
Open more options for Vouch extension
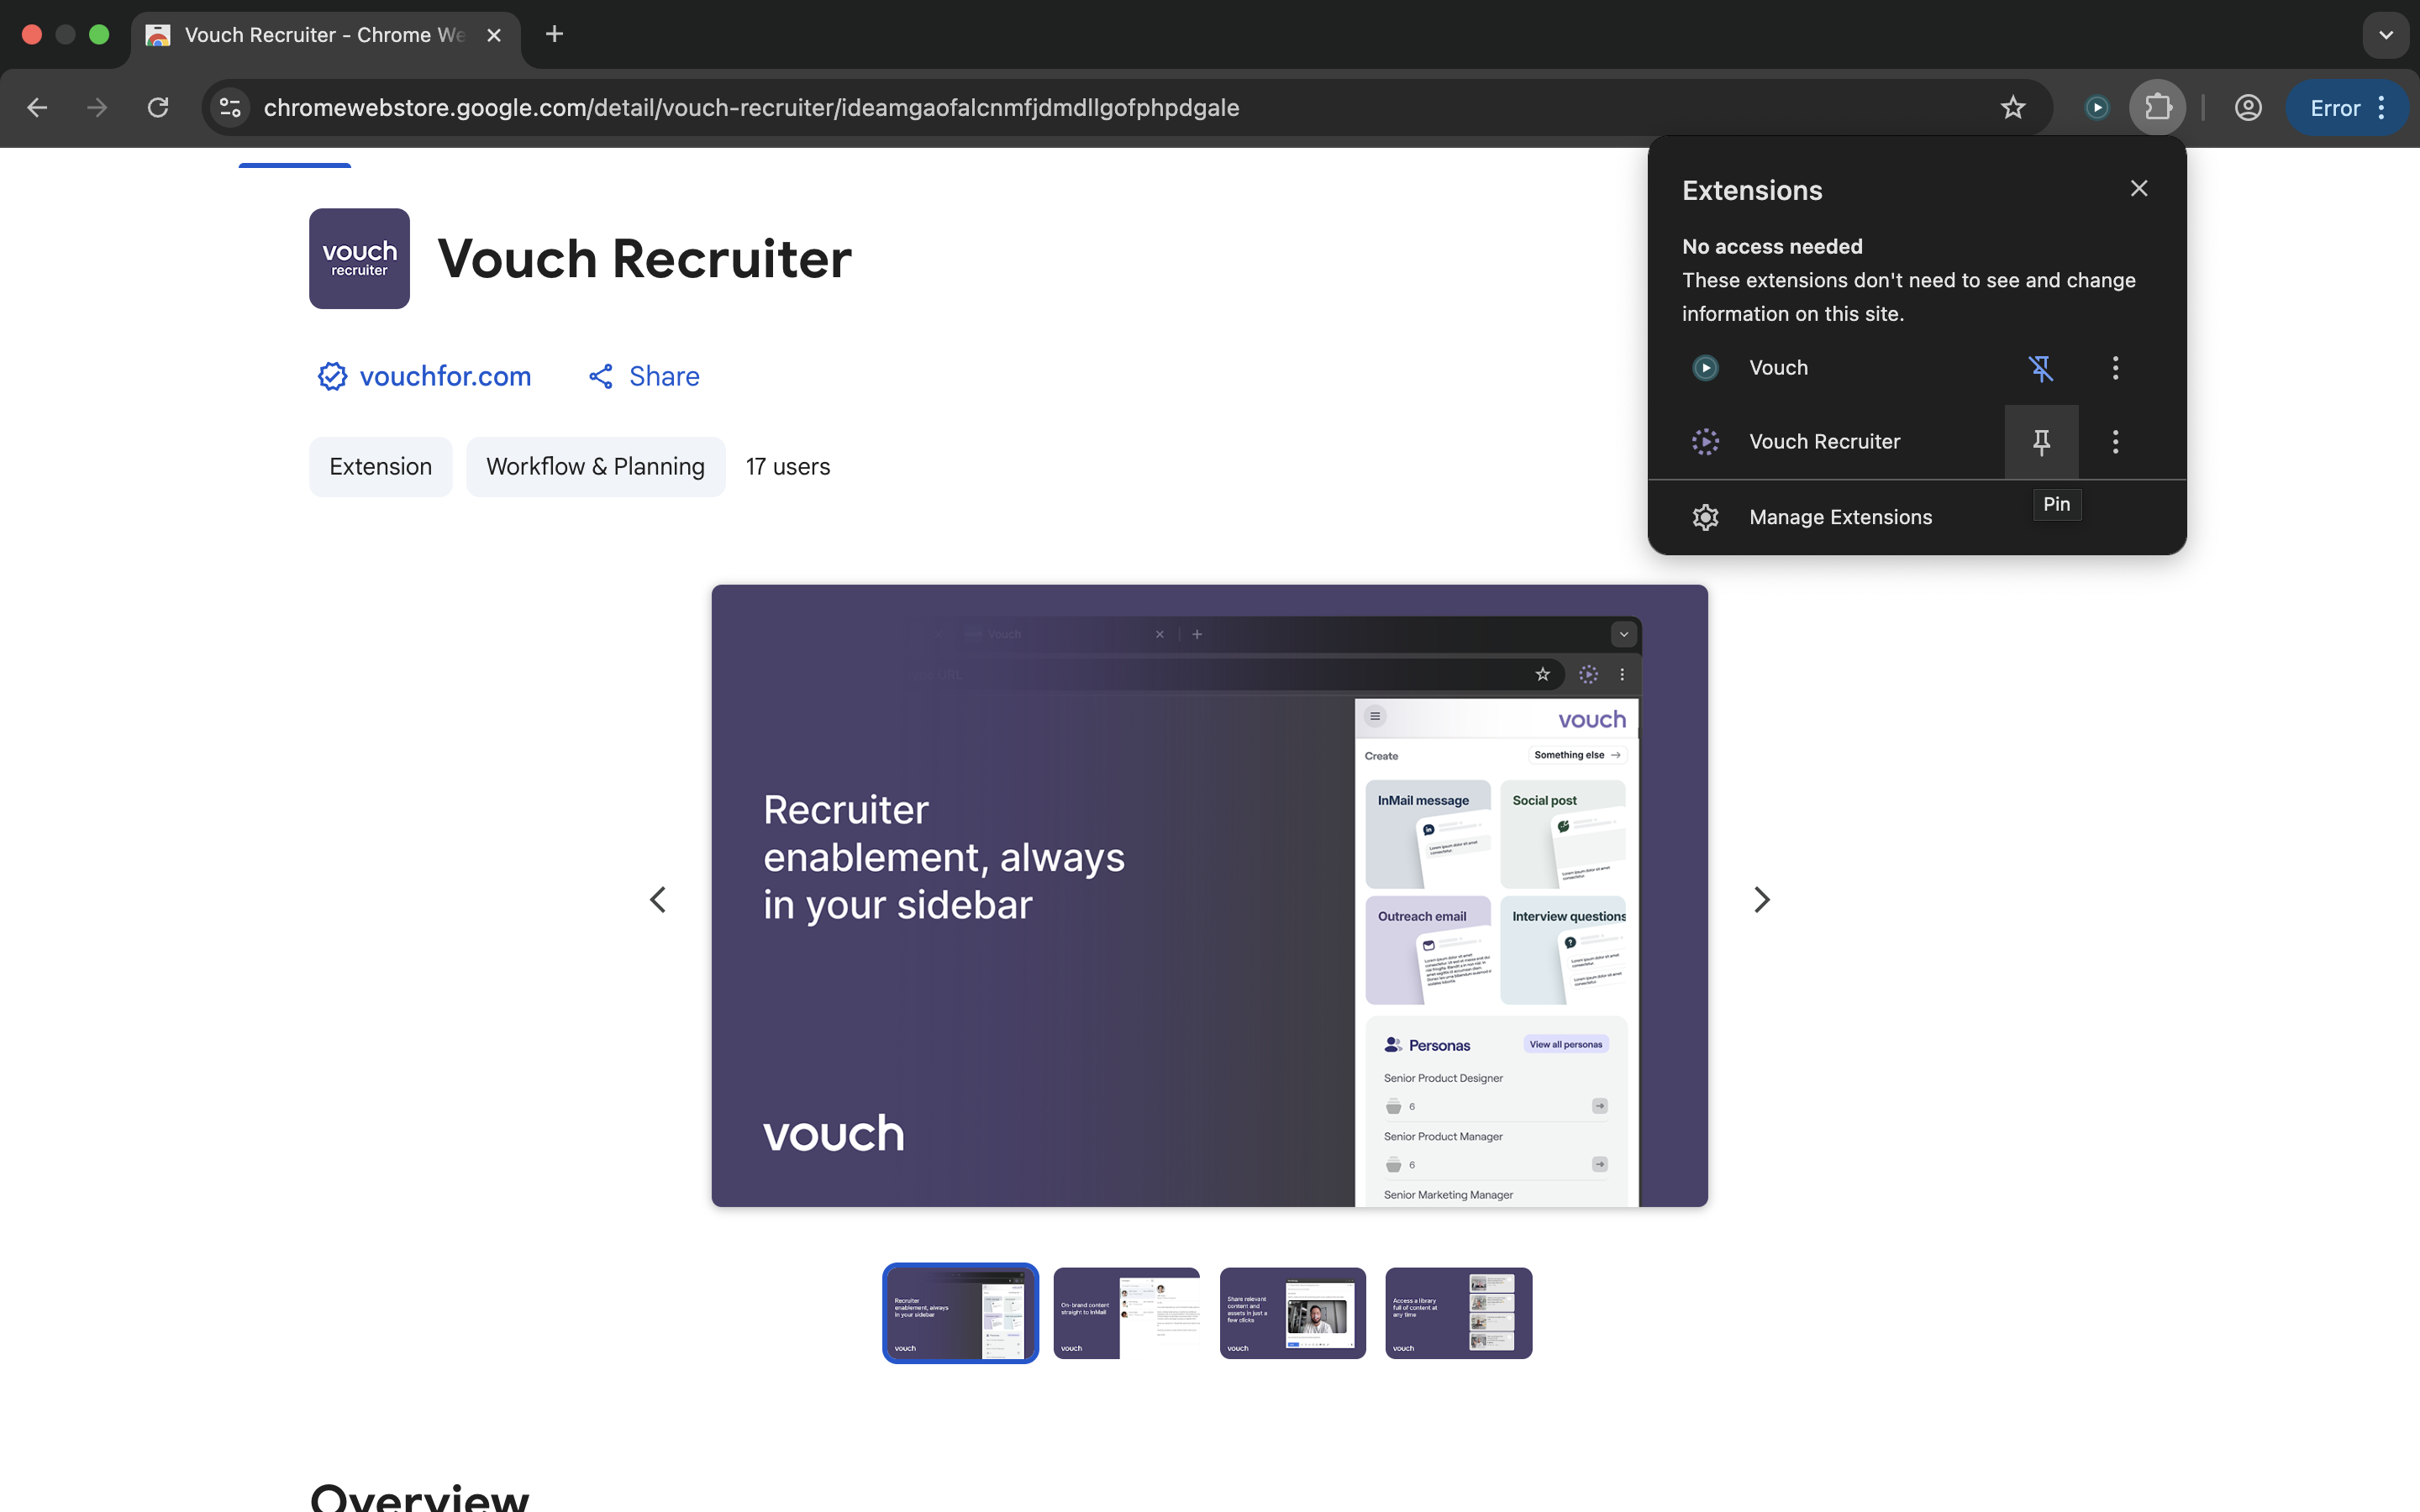(x=2115, y=368)
